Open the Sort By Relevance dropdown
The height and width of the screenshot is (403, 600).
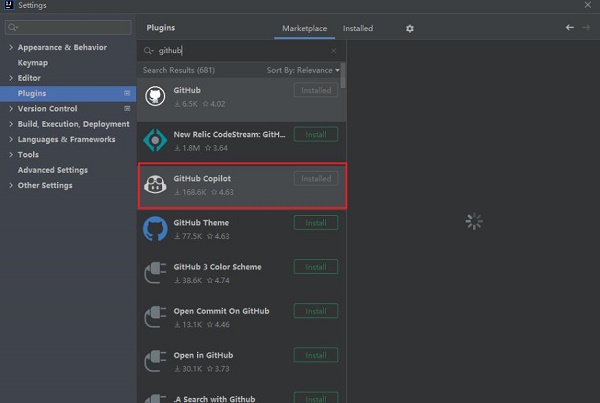303,70
